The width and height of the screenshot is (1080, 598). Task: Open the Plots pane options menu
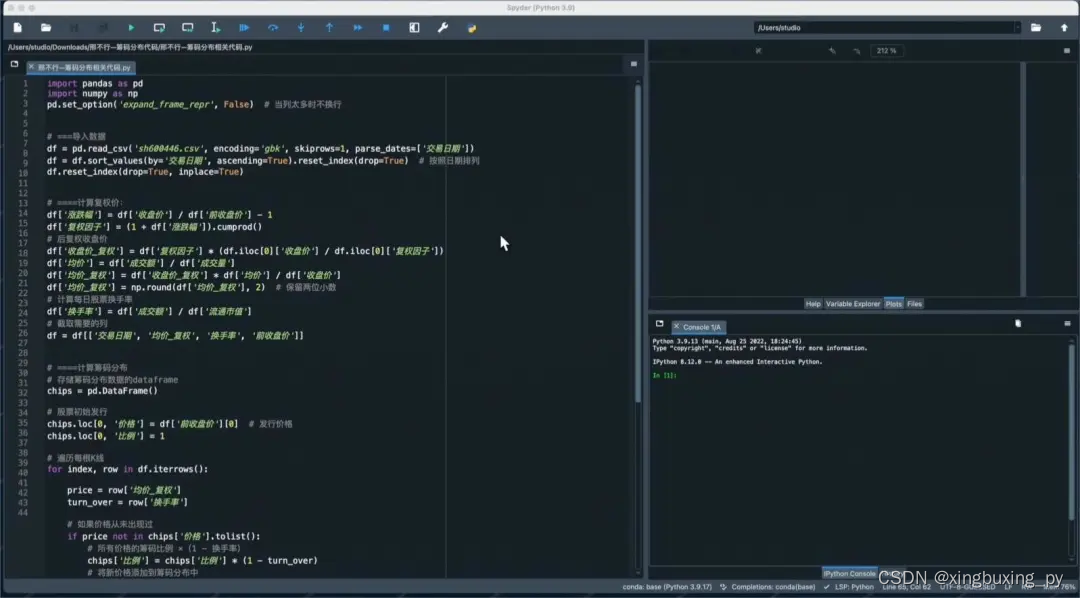click(1067, 51)
